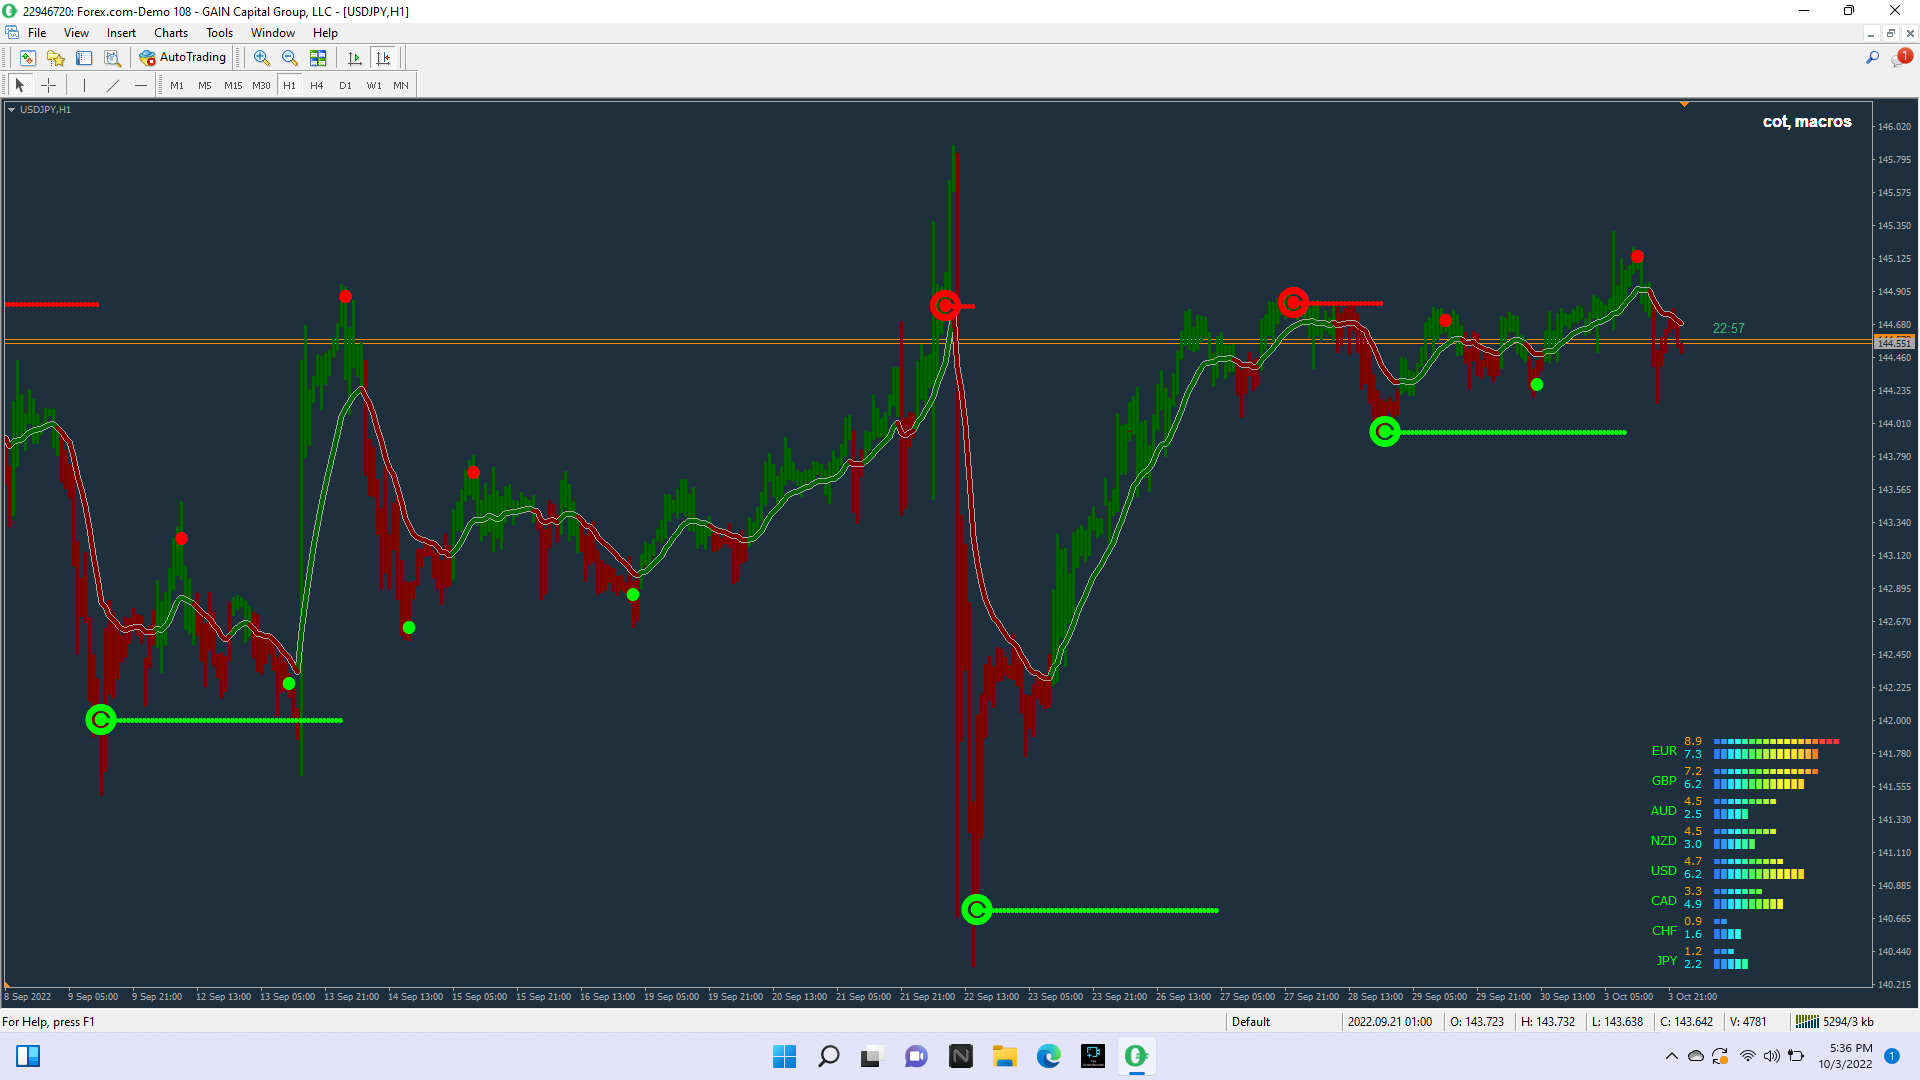The height and width of the screenshot is (1080, 1920).
Task: Toggle the chart Auto Scroll icon
Action: click(354, 58)
